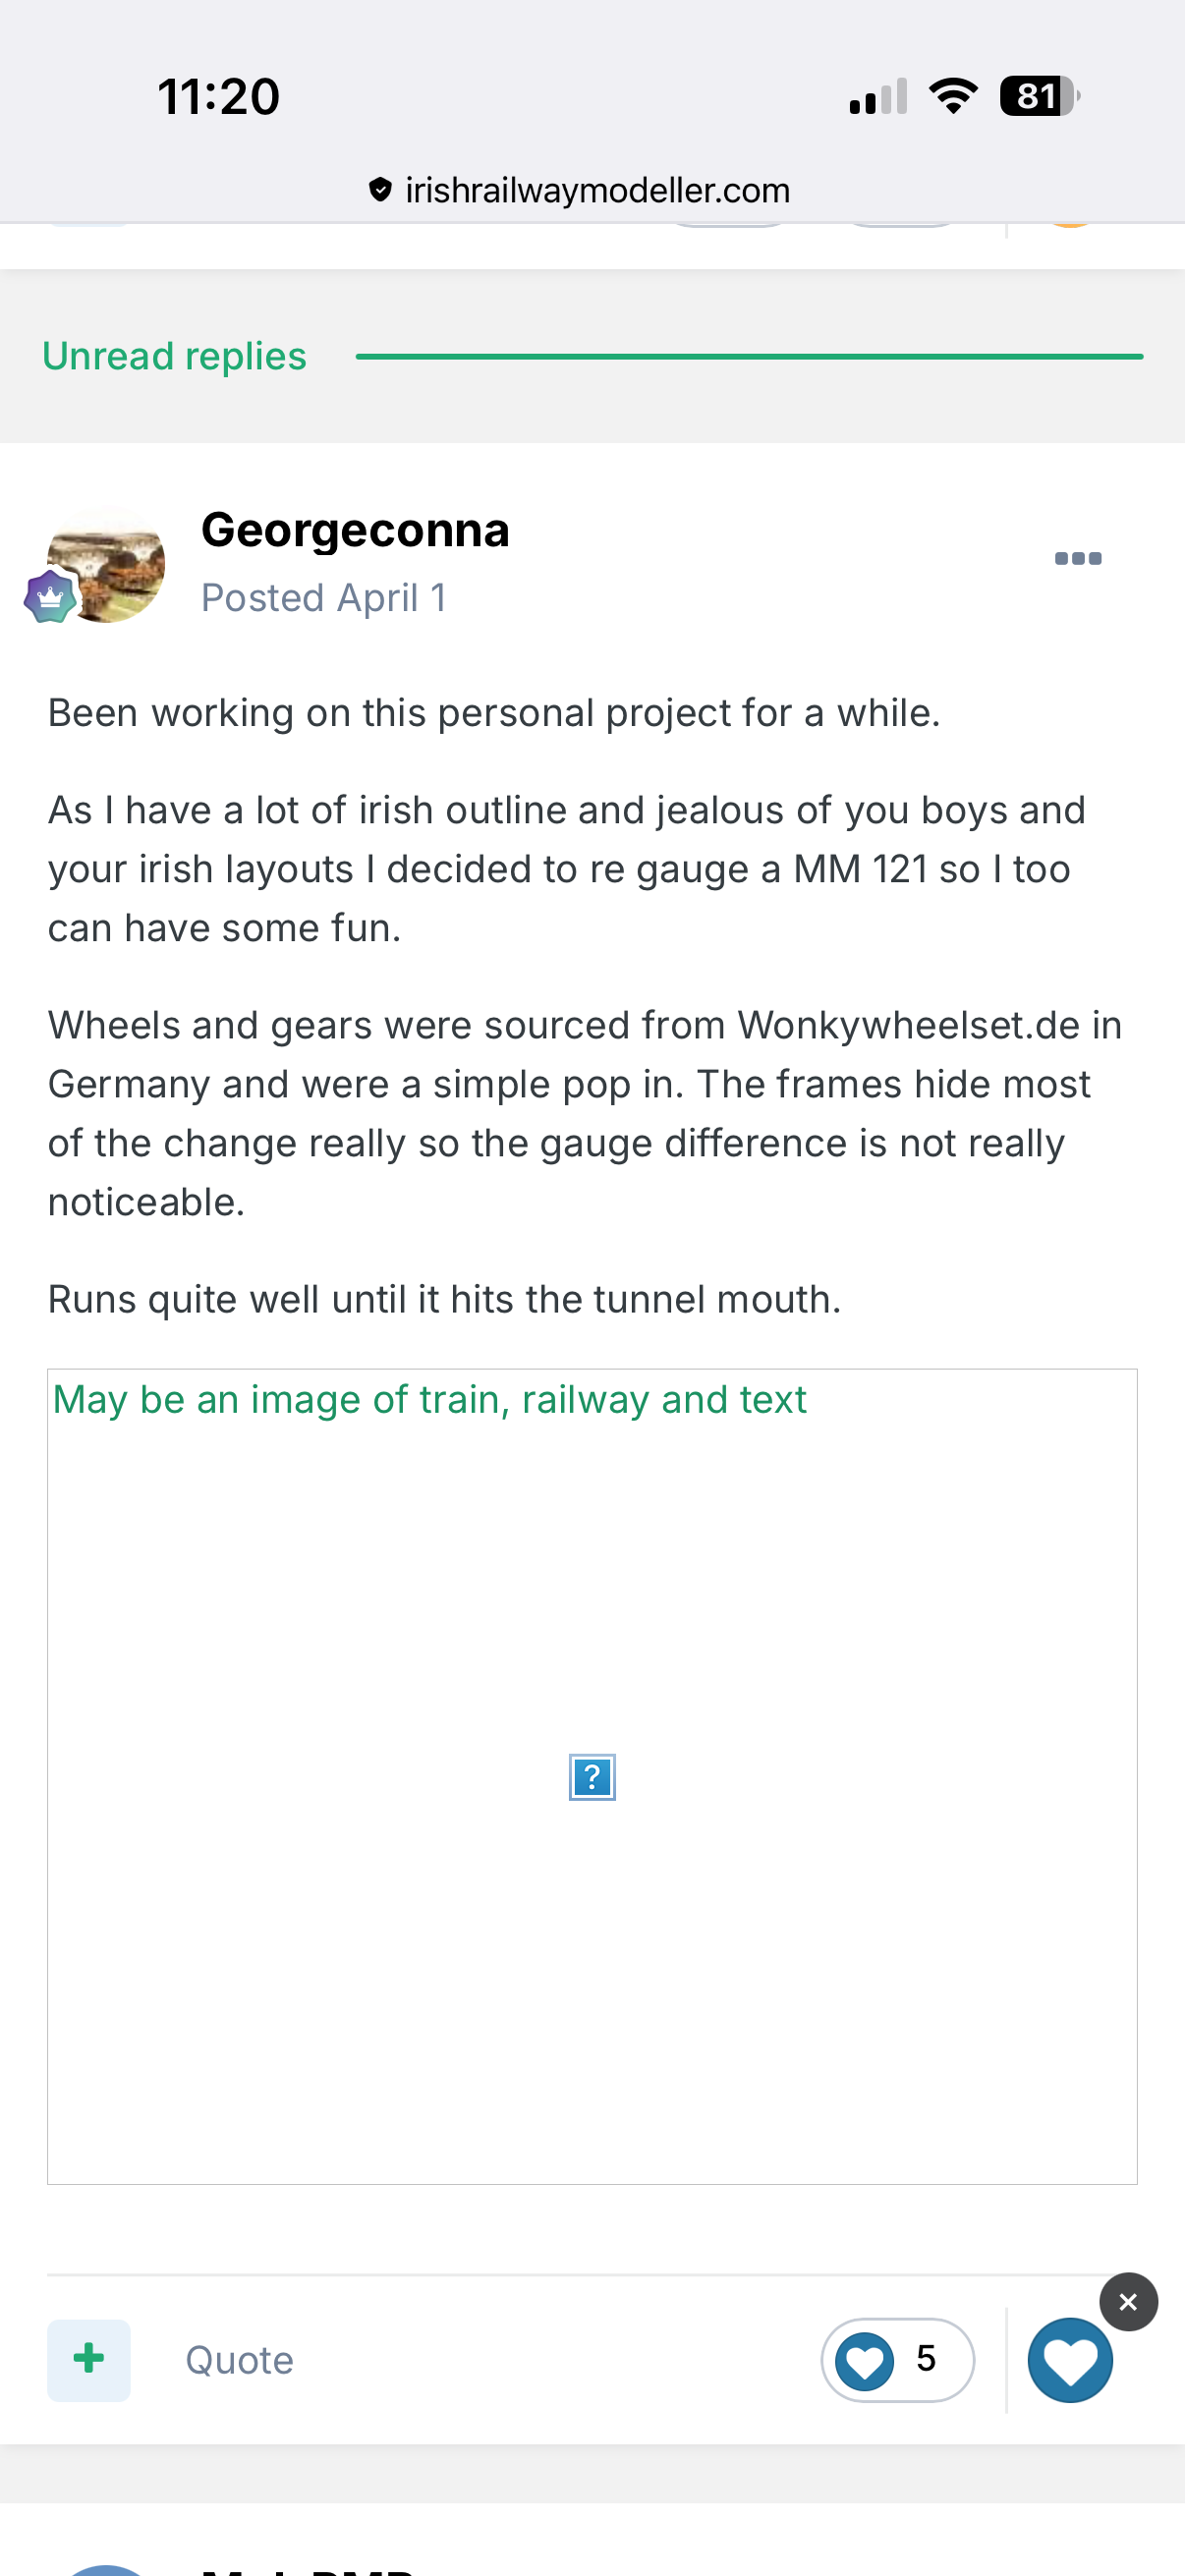Viewport: 1185px width, 2576px height.
Task: Open the Georgeconna username profile link
Action: coord(355,530)
